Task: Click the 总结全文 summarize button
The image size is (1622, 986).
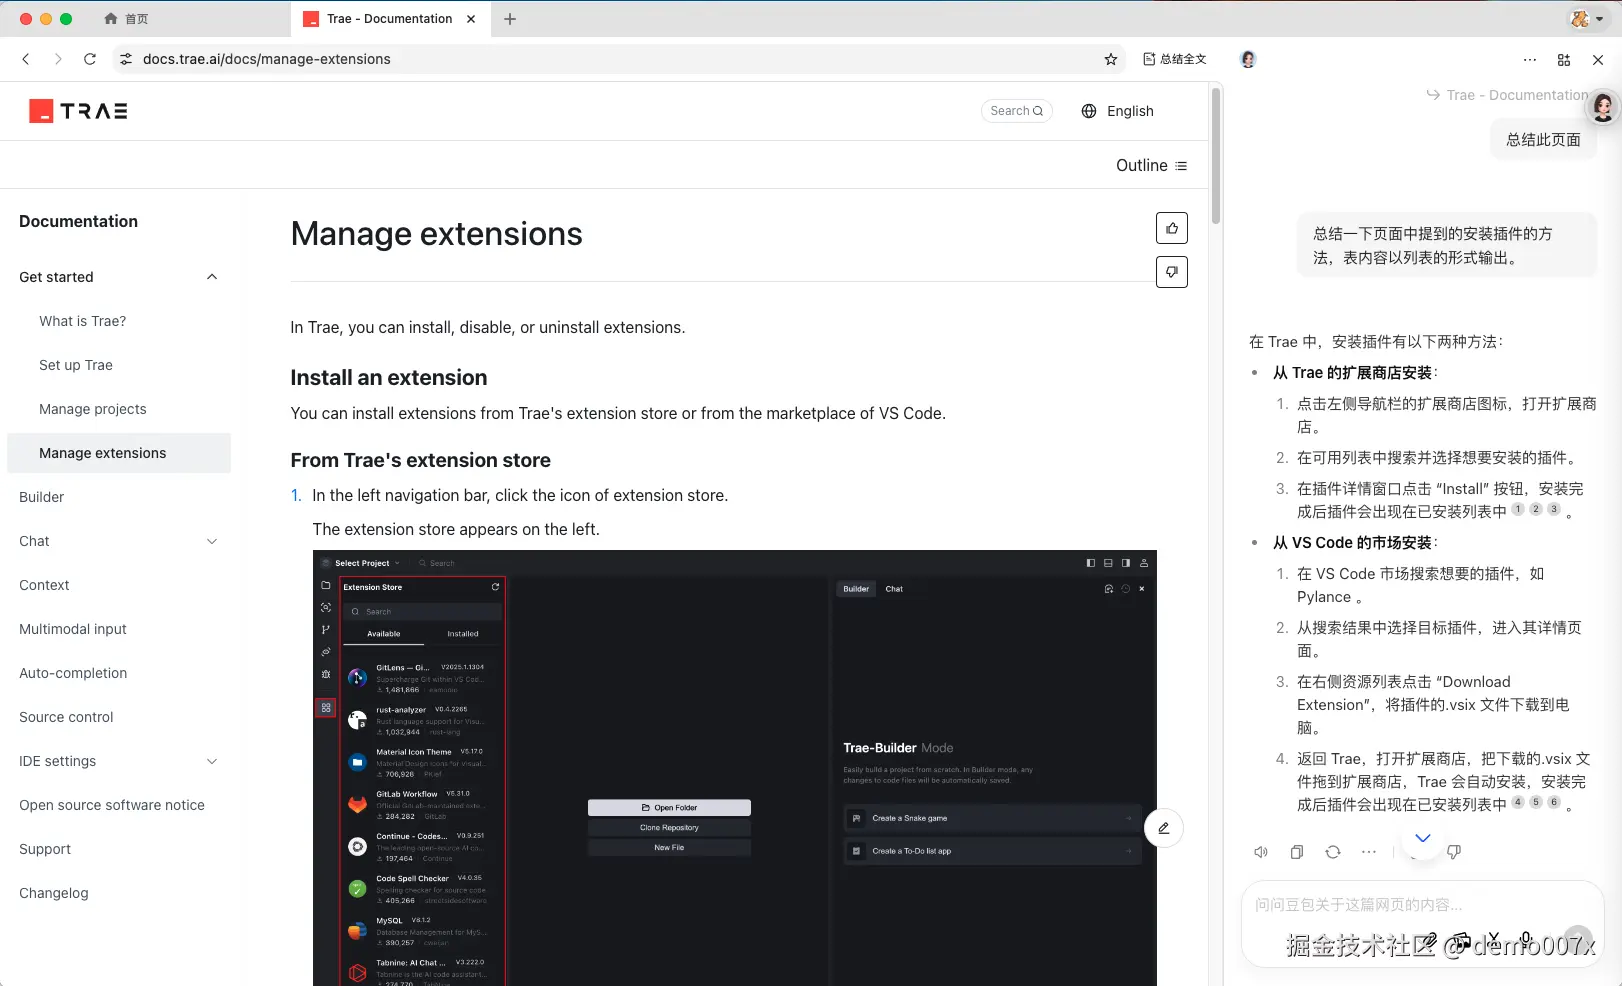Action: [x=1175, y=59]
